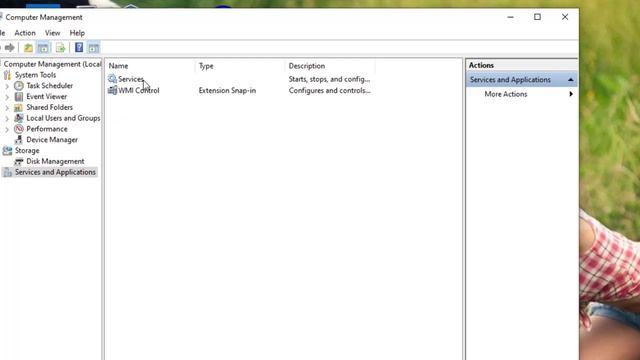Select the WMI Control entry name
640x360 pixels.
pos(139,91)
